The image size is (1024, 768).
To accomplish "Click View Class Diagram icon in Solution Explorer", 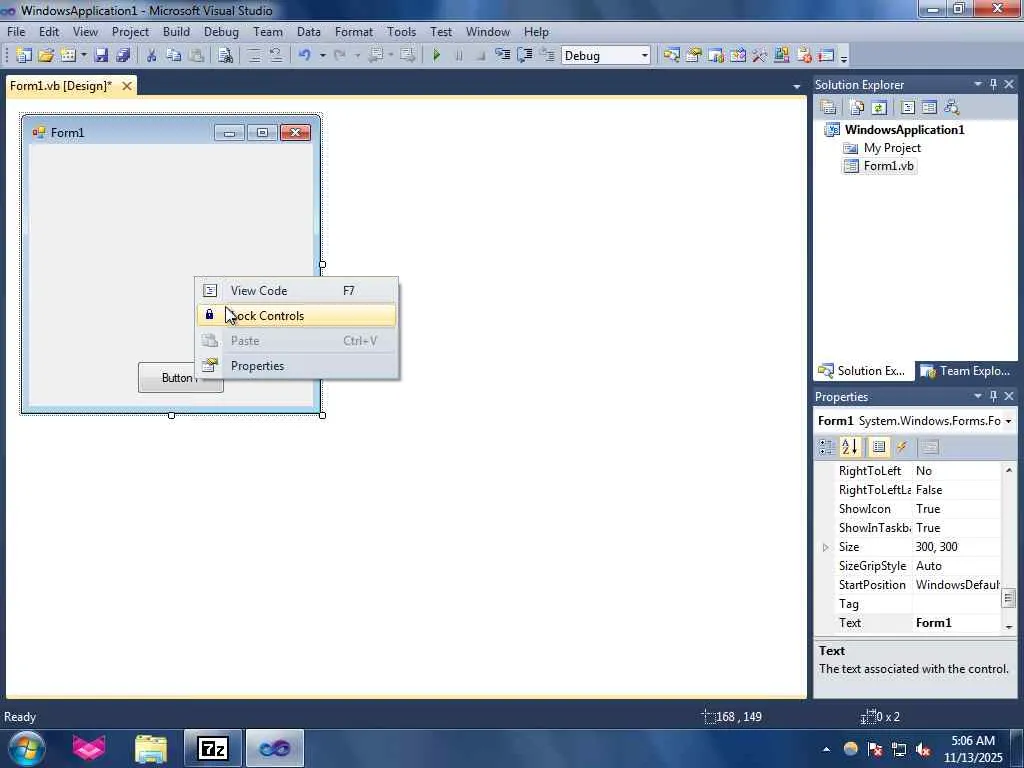I will (x=952, y=107).
